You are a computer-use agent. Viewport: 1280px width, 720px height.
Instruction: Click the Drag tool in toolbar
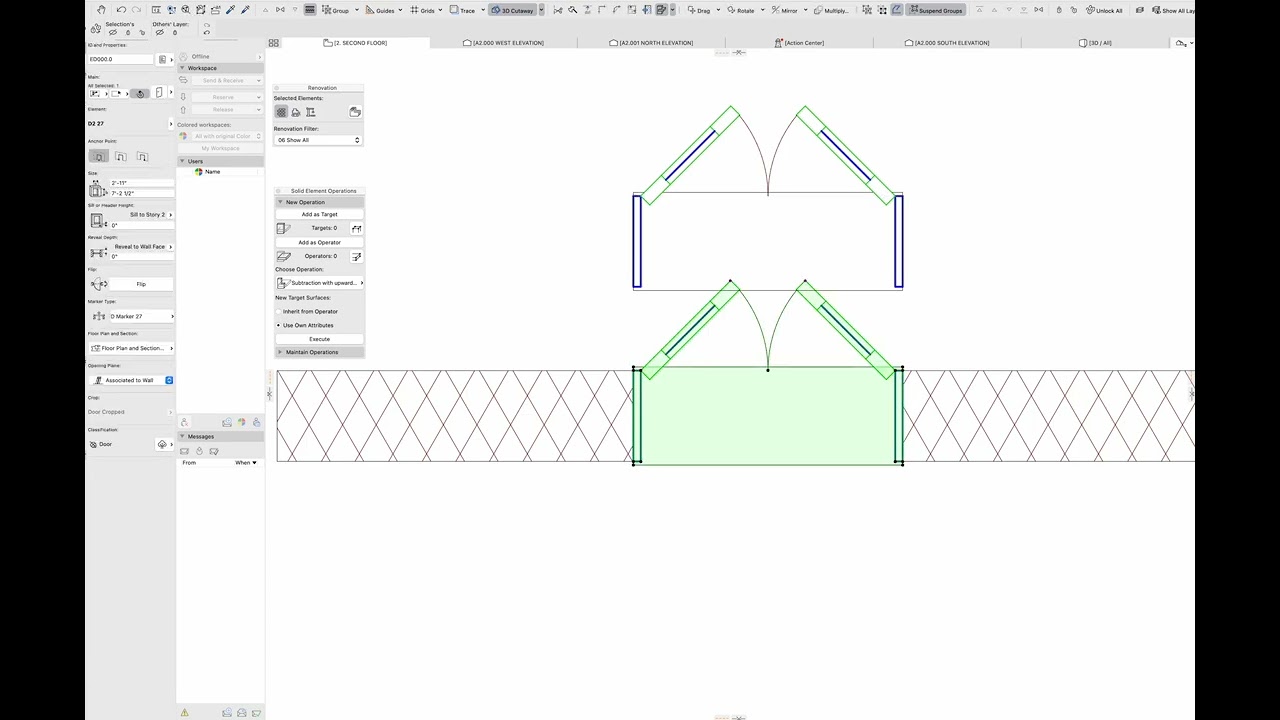tap(699, 10)
